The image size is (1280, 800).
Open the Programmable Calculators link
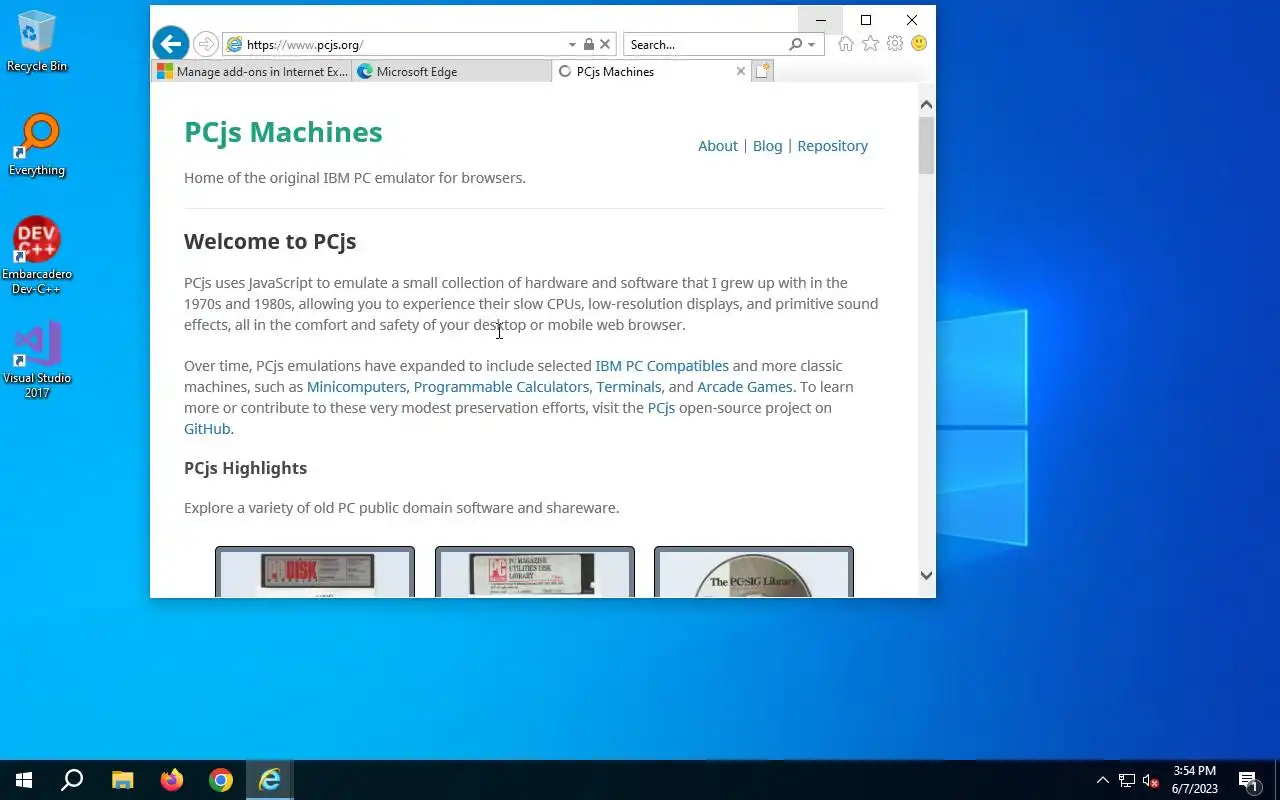[501, 387]
